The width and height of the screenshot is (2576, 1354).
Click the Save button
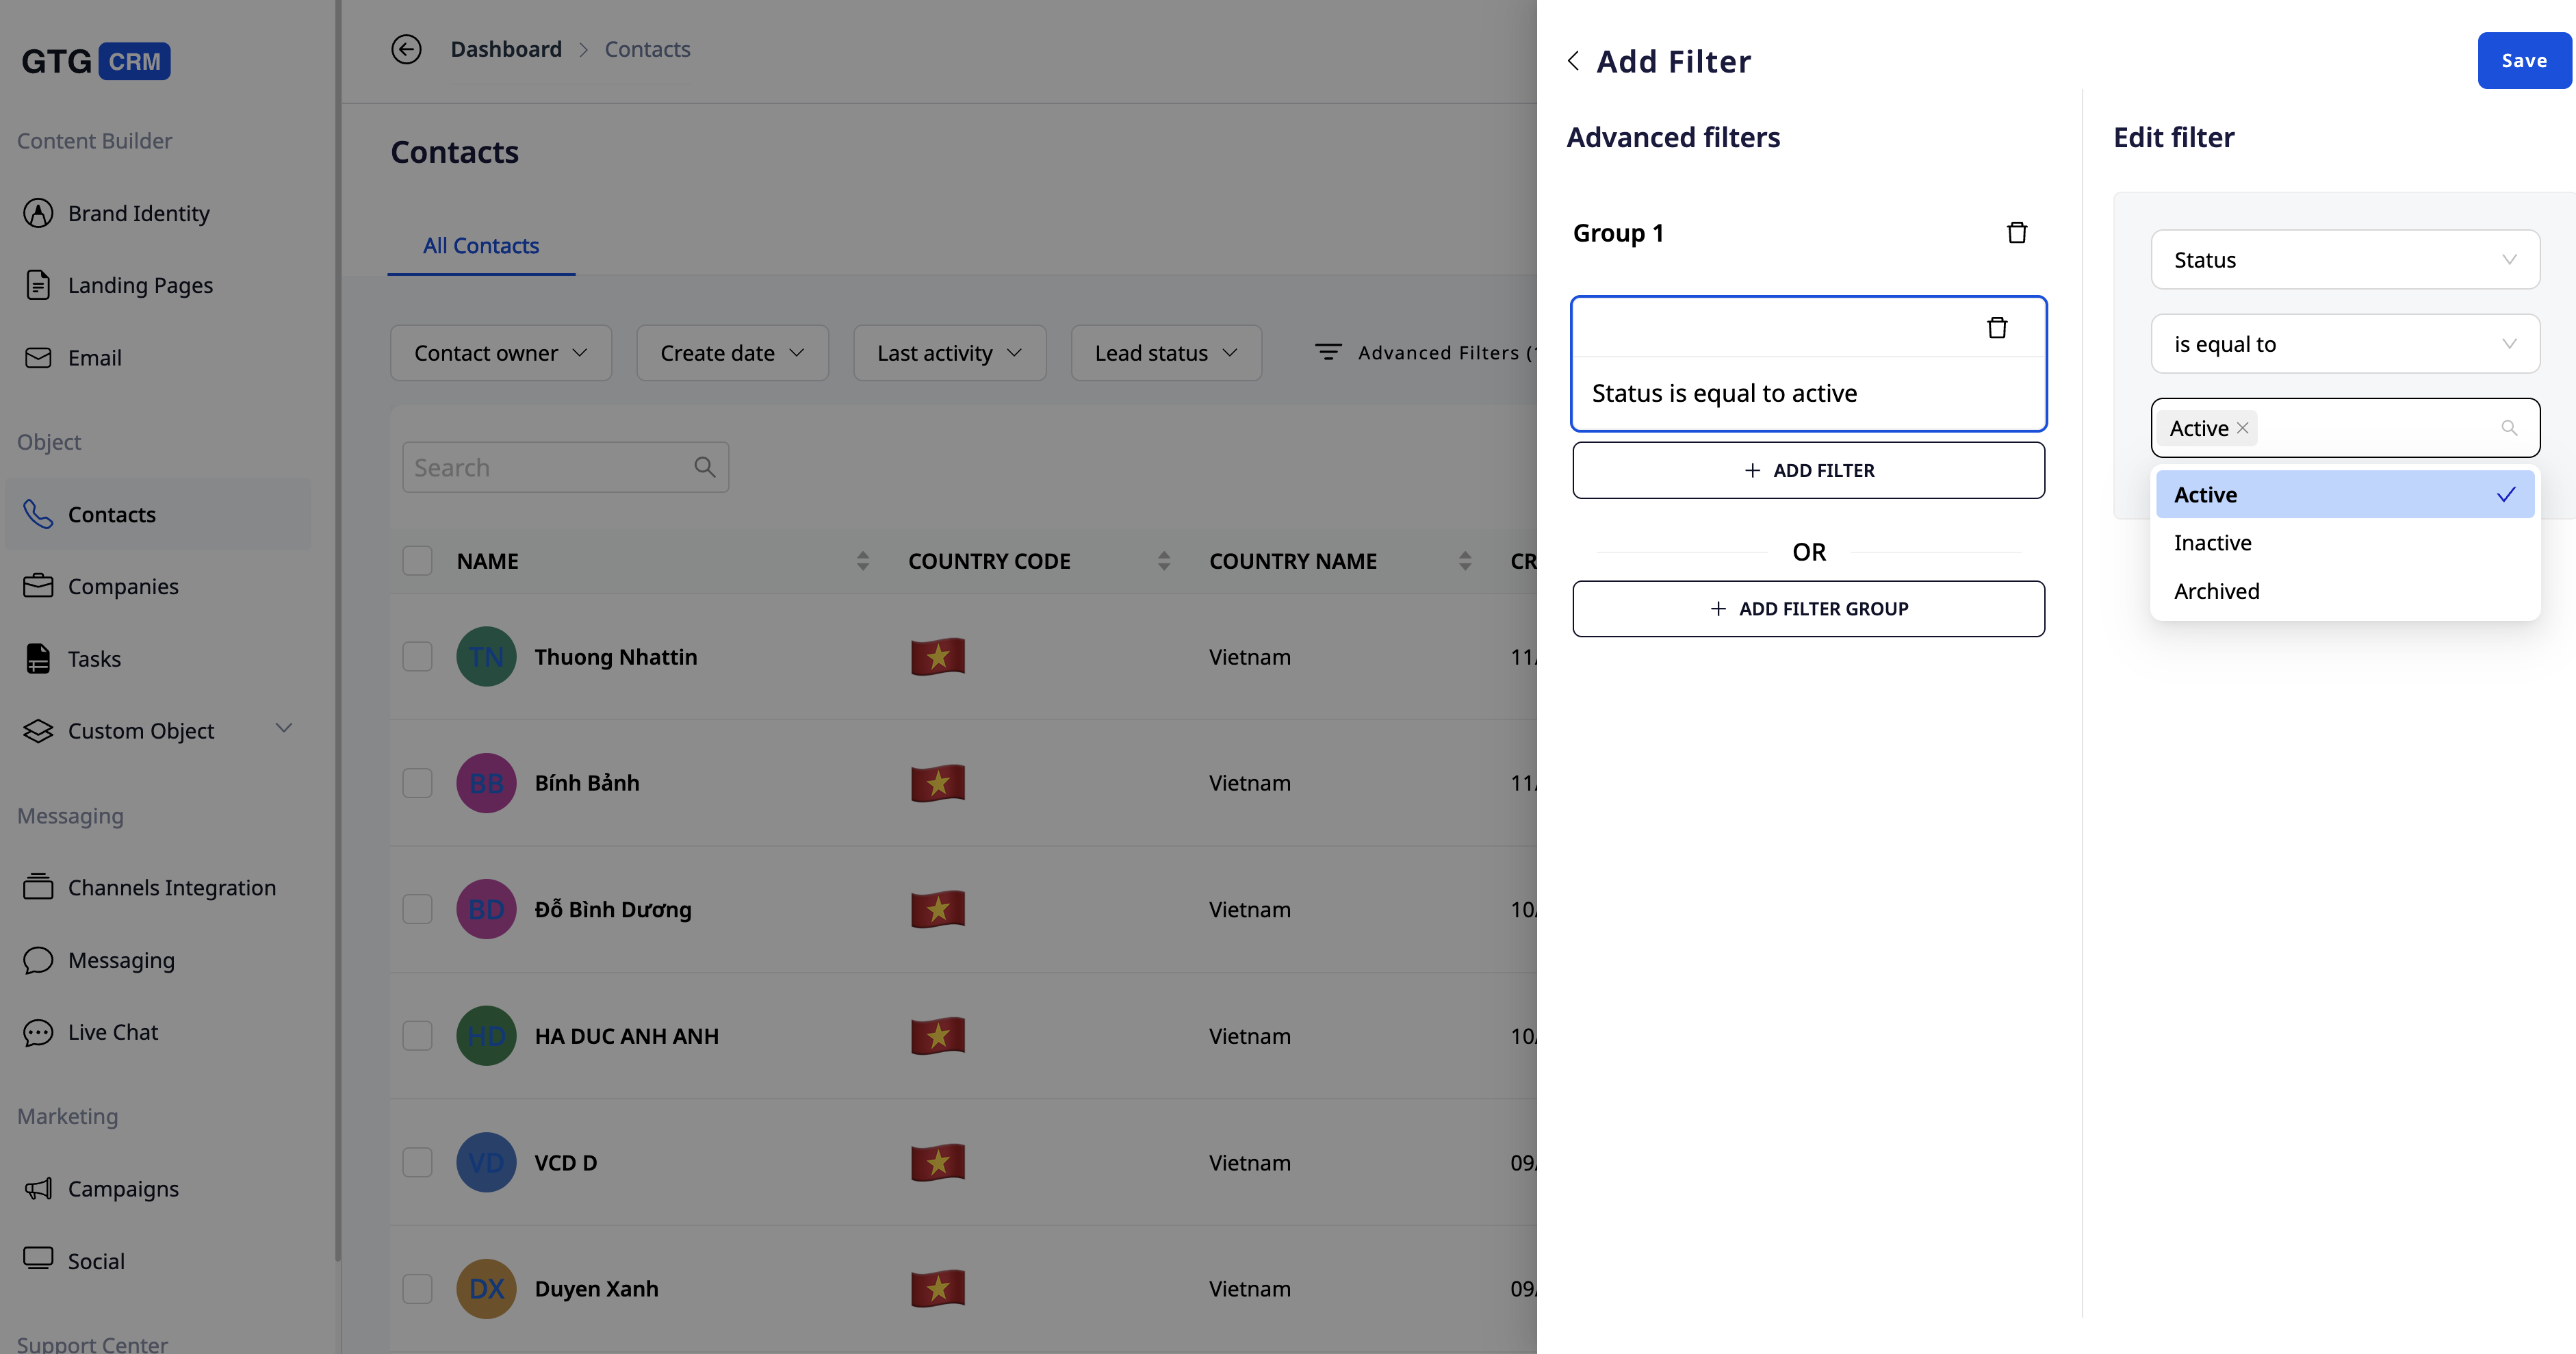(2523, 61)
